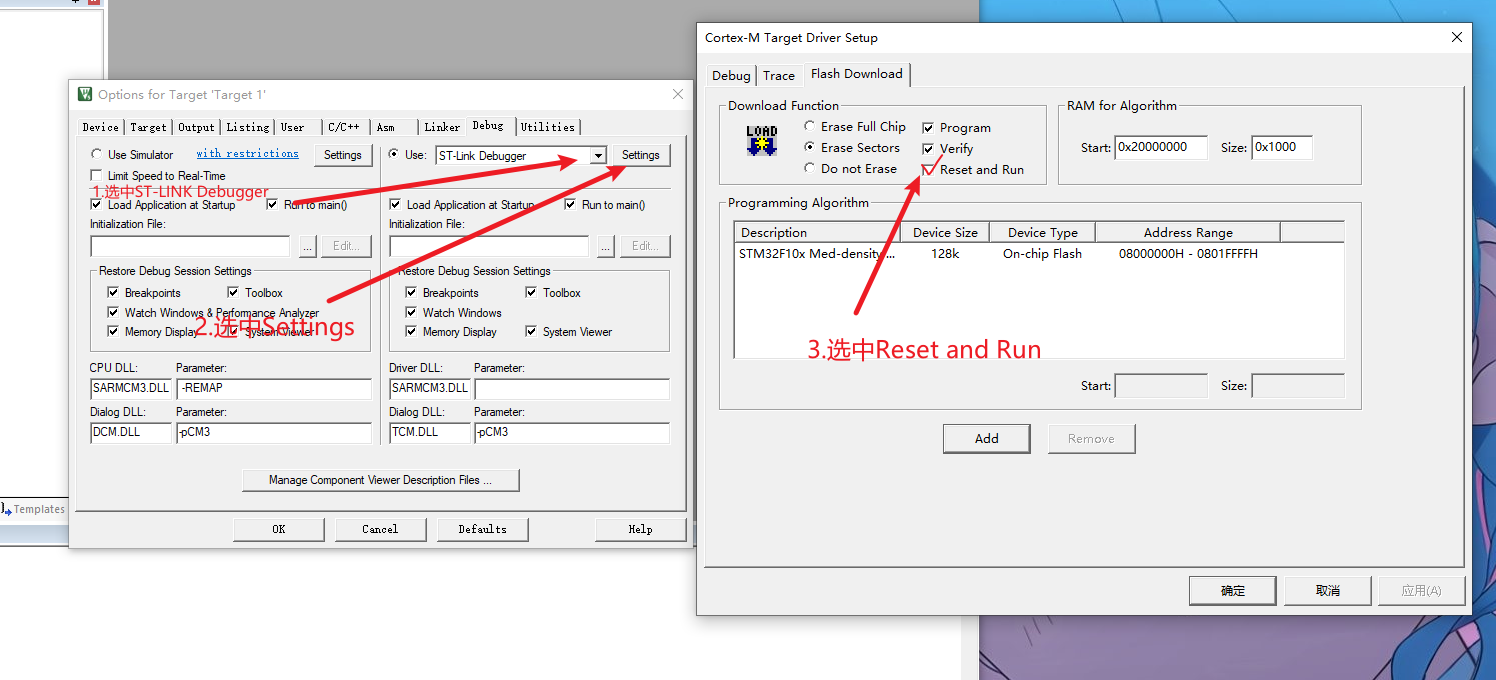Screen dimensions: 1496x680
Task: Click RAM for Algorithm Start field
Action: coord(1161,147)
